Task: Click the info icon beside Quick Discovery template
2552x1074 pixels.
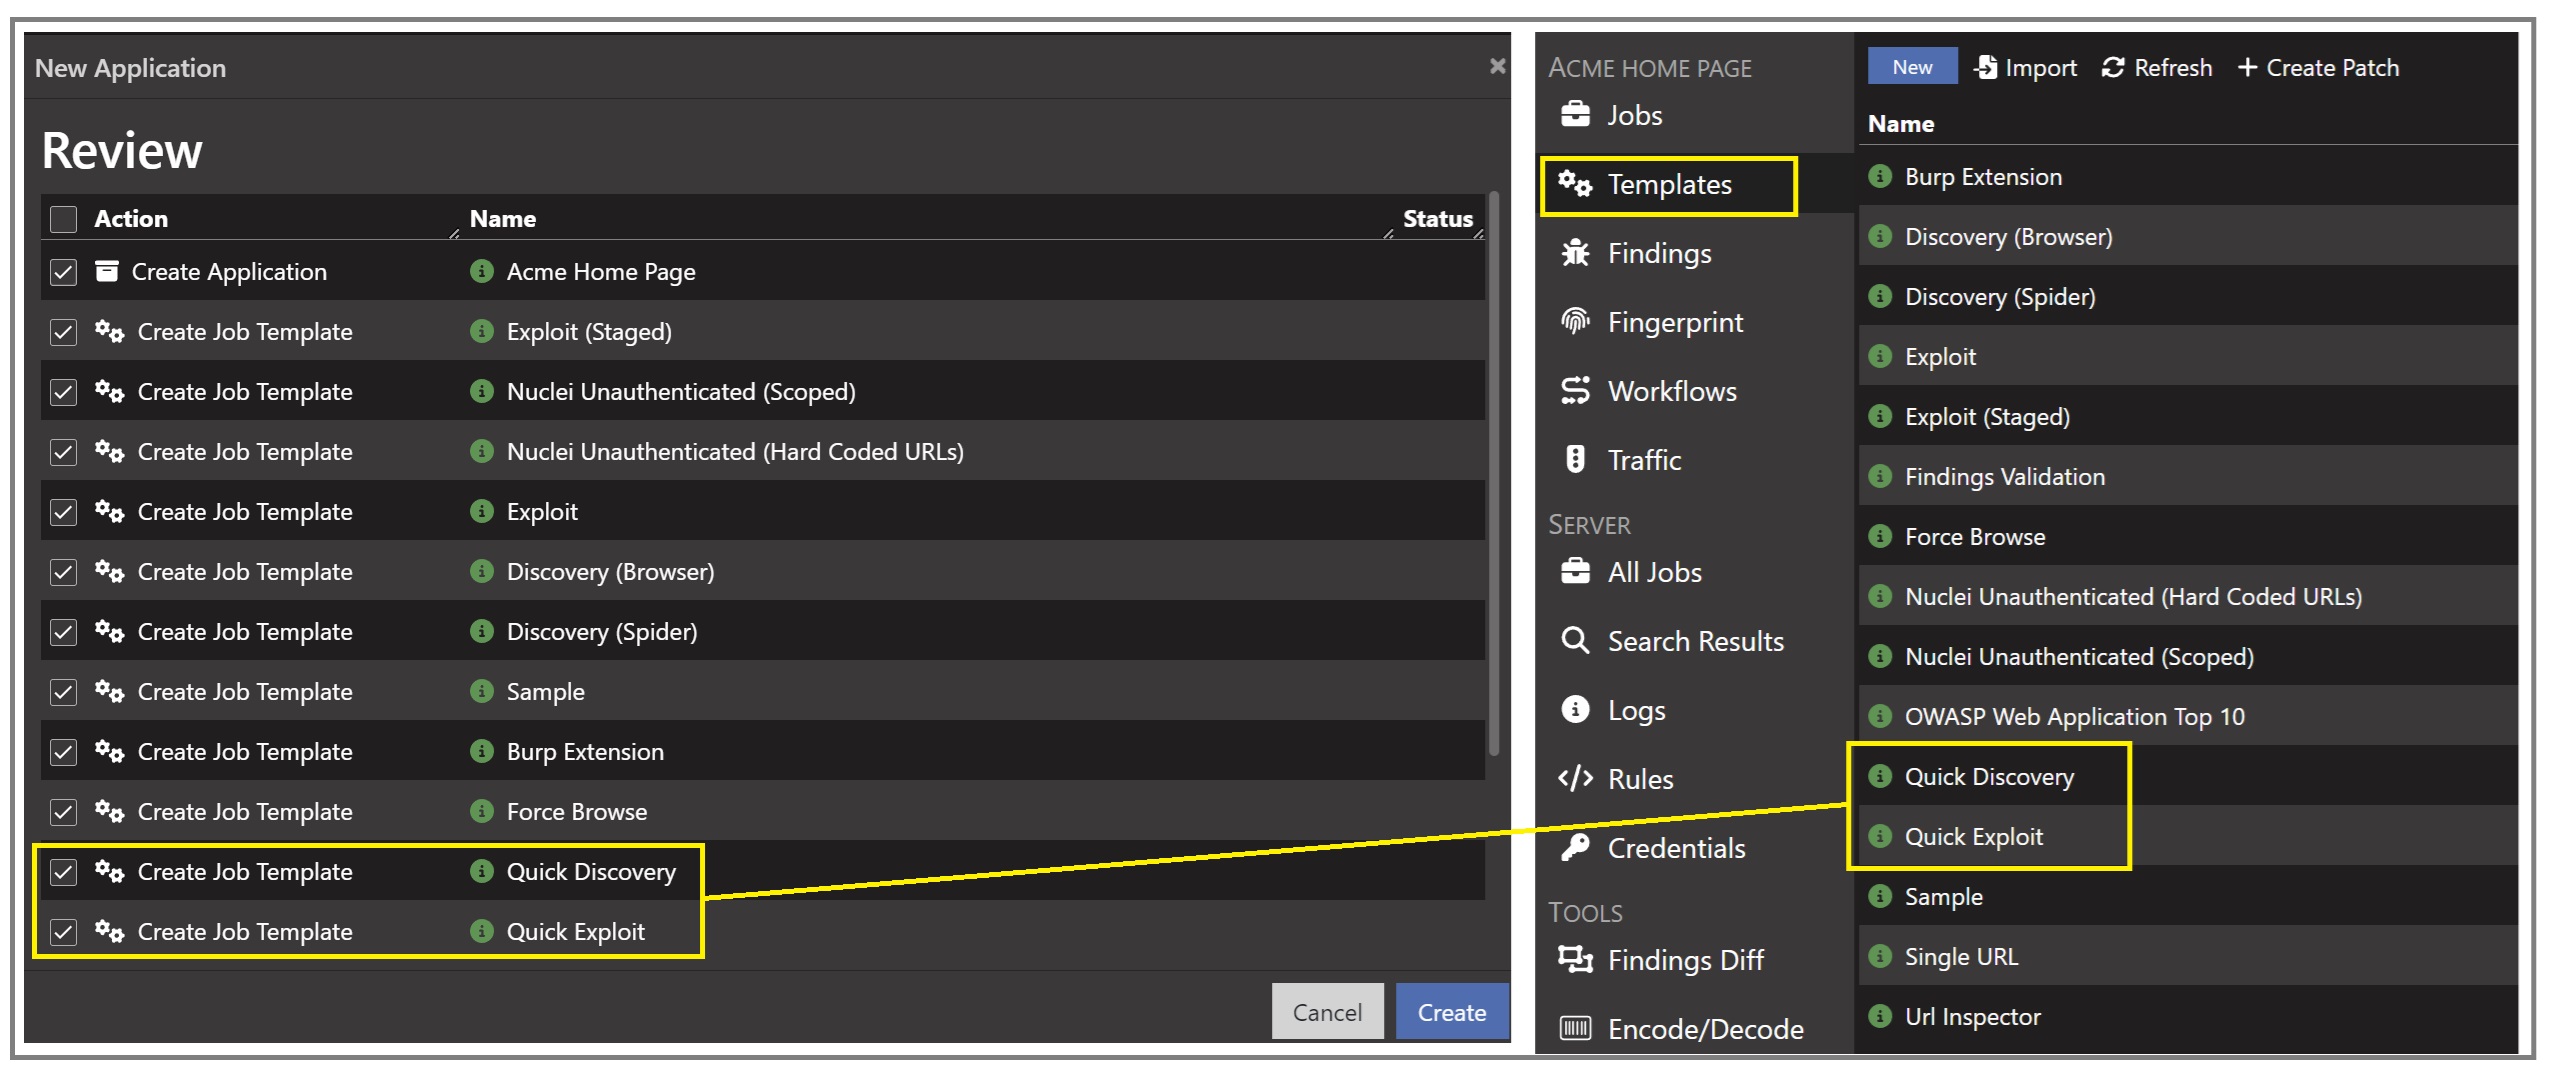Action: [1880, 777]
